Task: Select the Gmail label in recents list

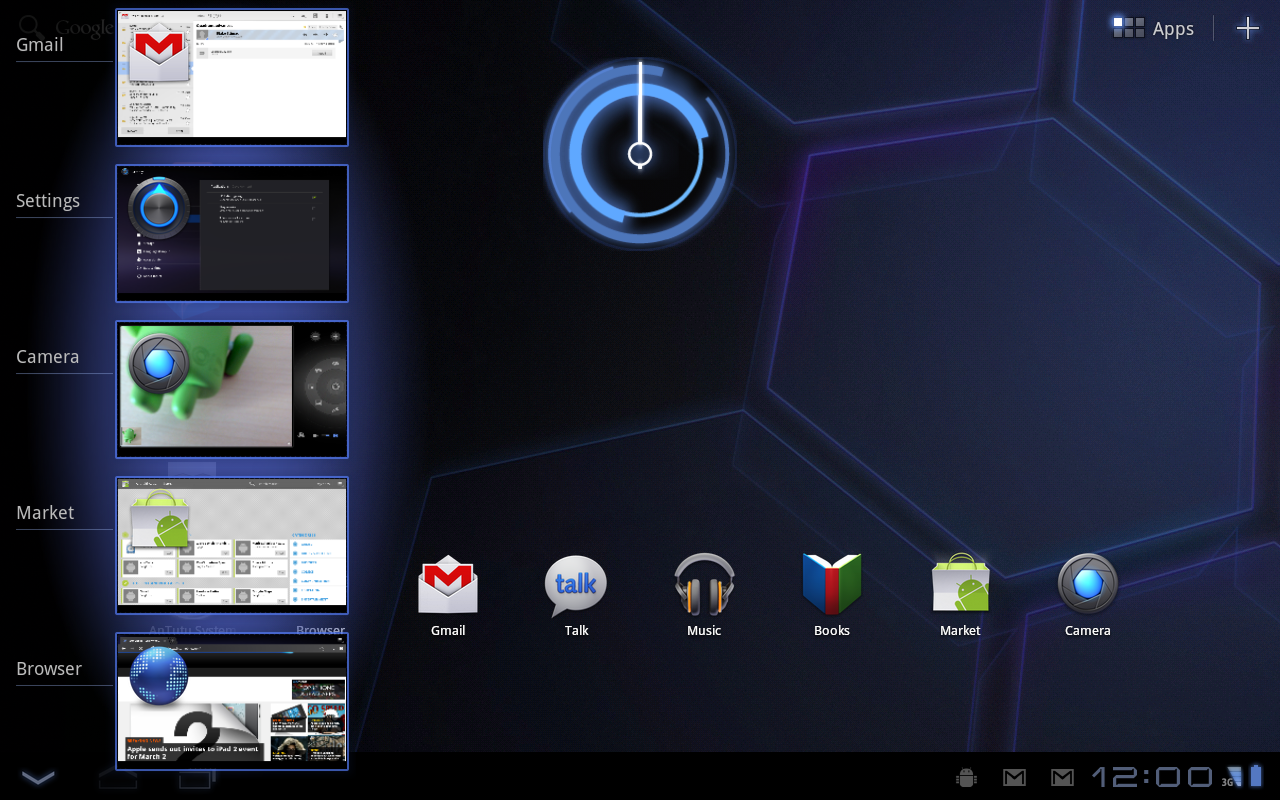Action: point(40,45)
